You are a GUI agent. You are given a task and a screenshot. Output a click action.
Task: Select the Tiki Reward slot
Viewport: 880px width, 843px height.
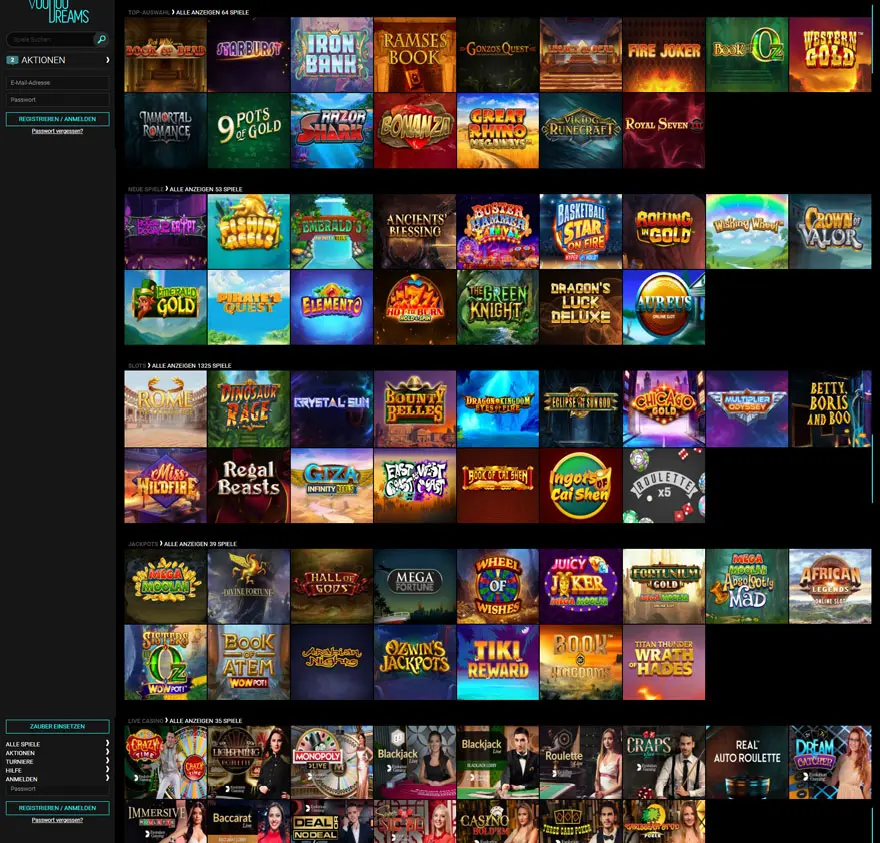(x=498, y=662)
